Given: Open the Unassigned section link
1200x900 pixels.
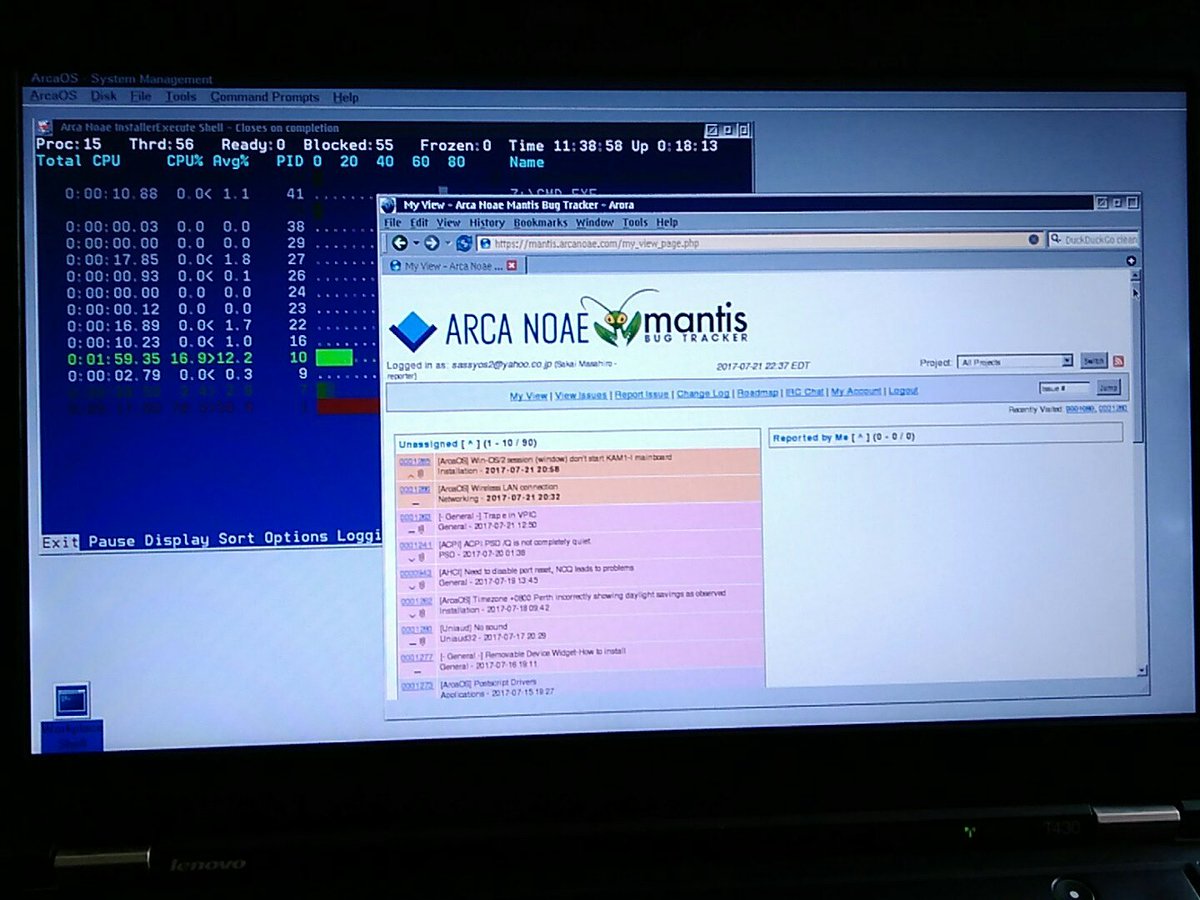Looking at the screenshot, I should [x=428, y=442].
